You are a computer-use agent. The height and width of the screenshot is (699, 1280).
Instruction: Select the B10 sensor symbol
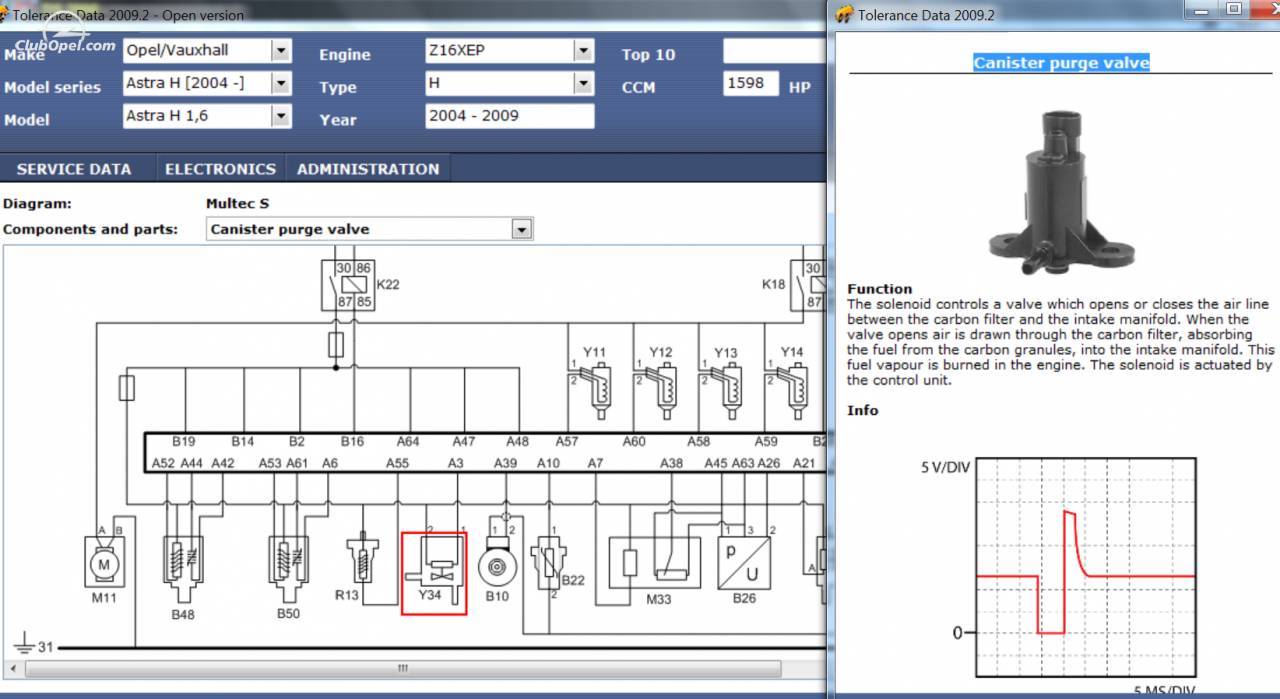click(497, 567)
